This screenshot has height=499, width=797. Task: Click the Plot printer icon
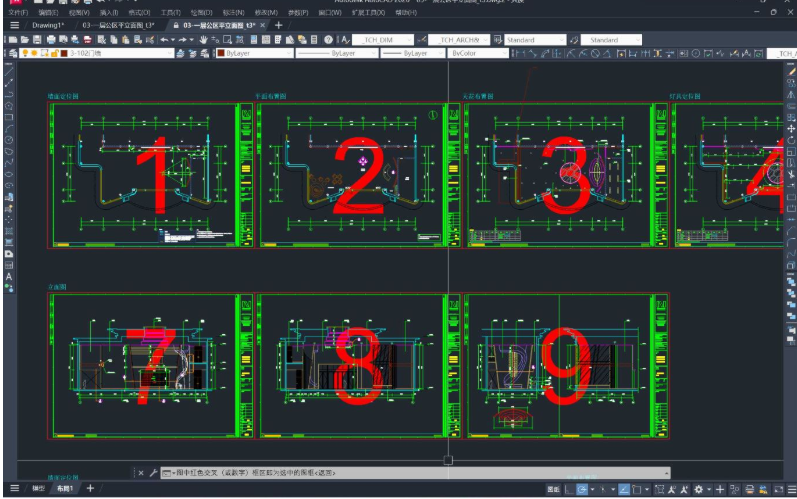tap(51, 40)
